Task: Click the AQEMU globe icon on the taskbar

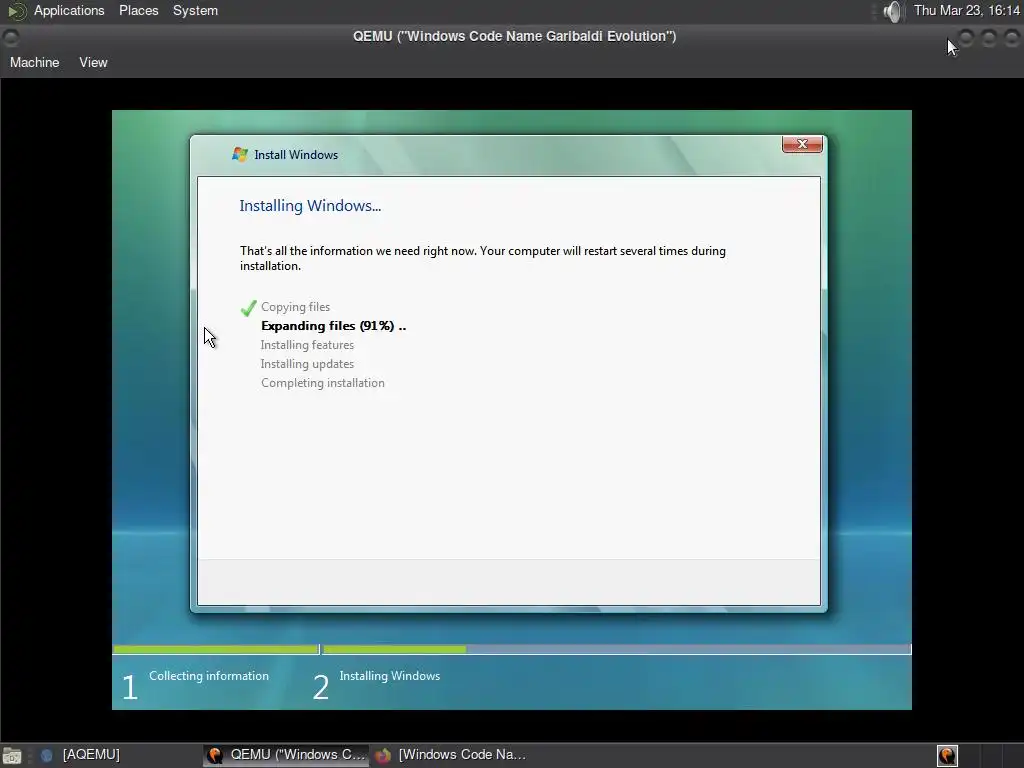Action: click(x=46, y=756)
